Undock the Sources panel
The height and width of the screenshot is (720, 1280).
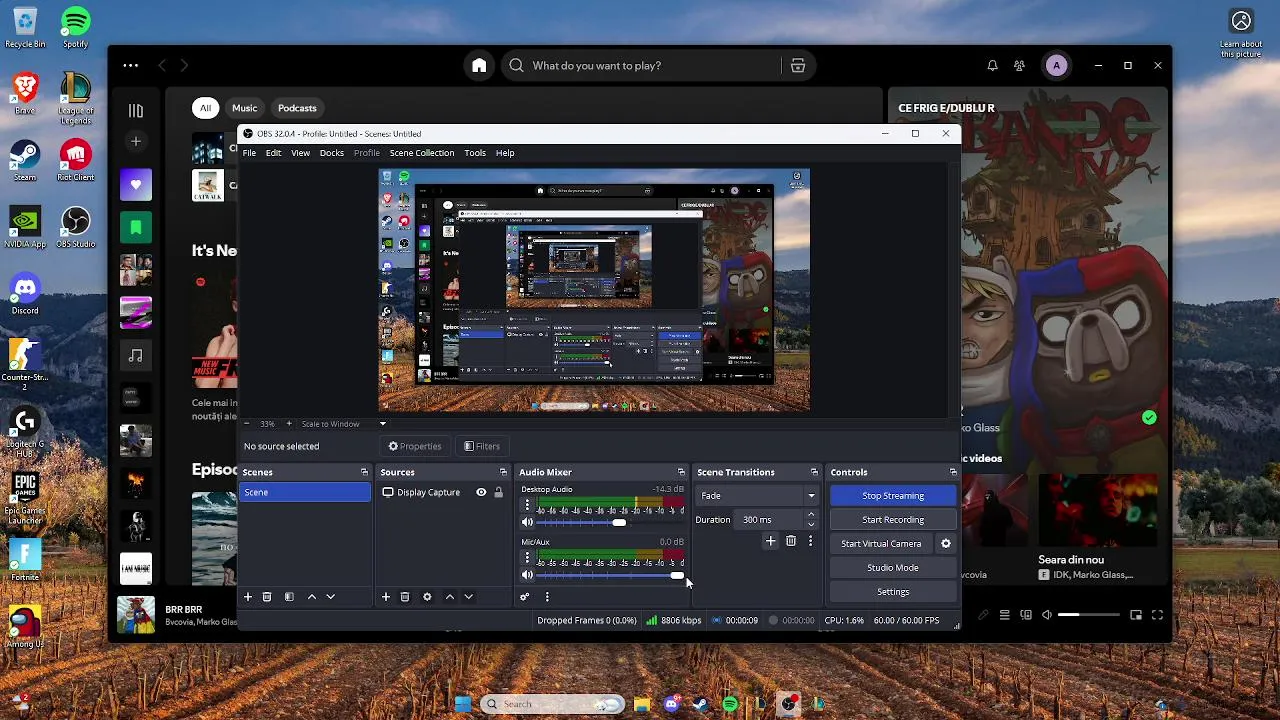tap(503, 472)
